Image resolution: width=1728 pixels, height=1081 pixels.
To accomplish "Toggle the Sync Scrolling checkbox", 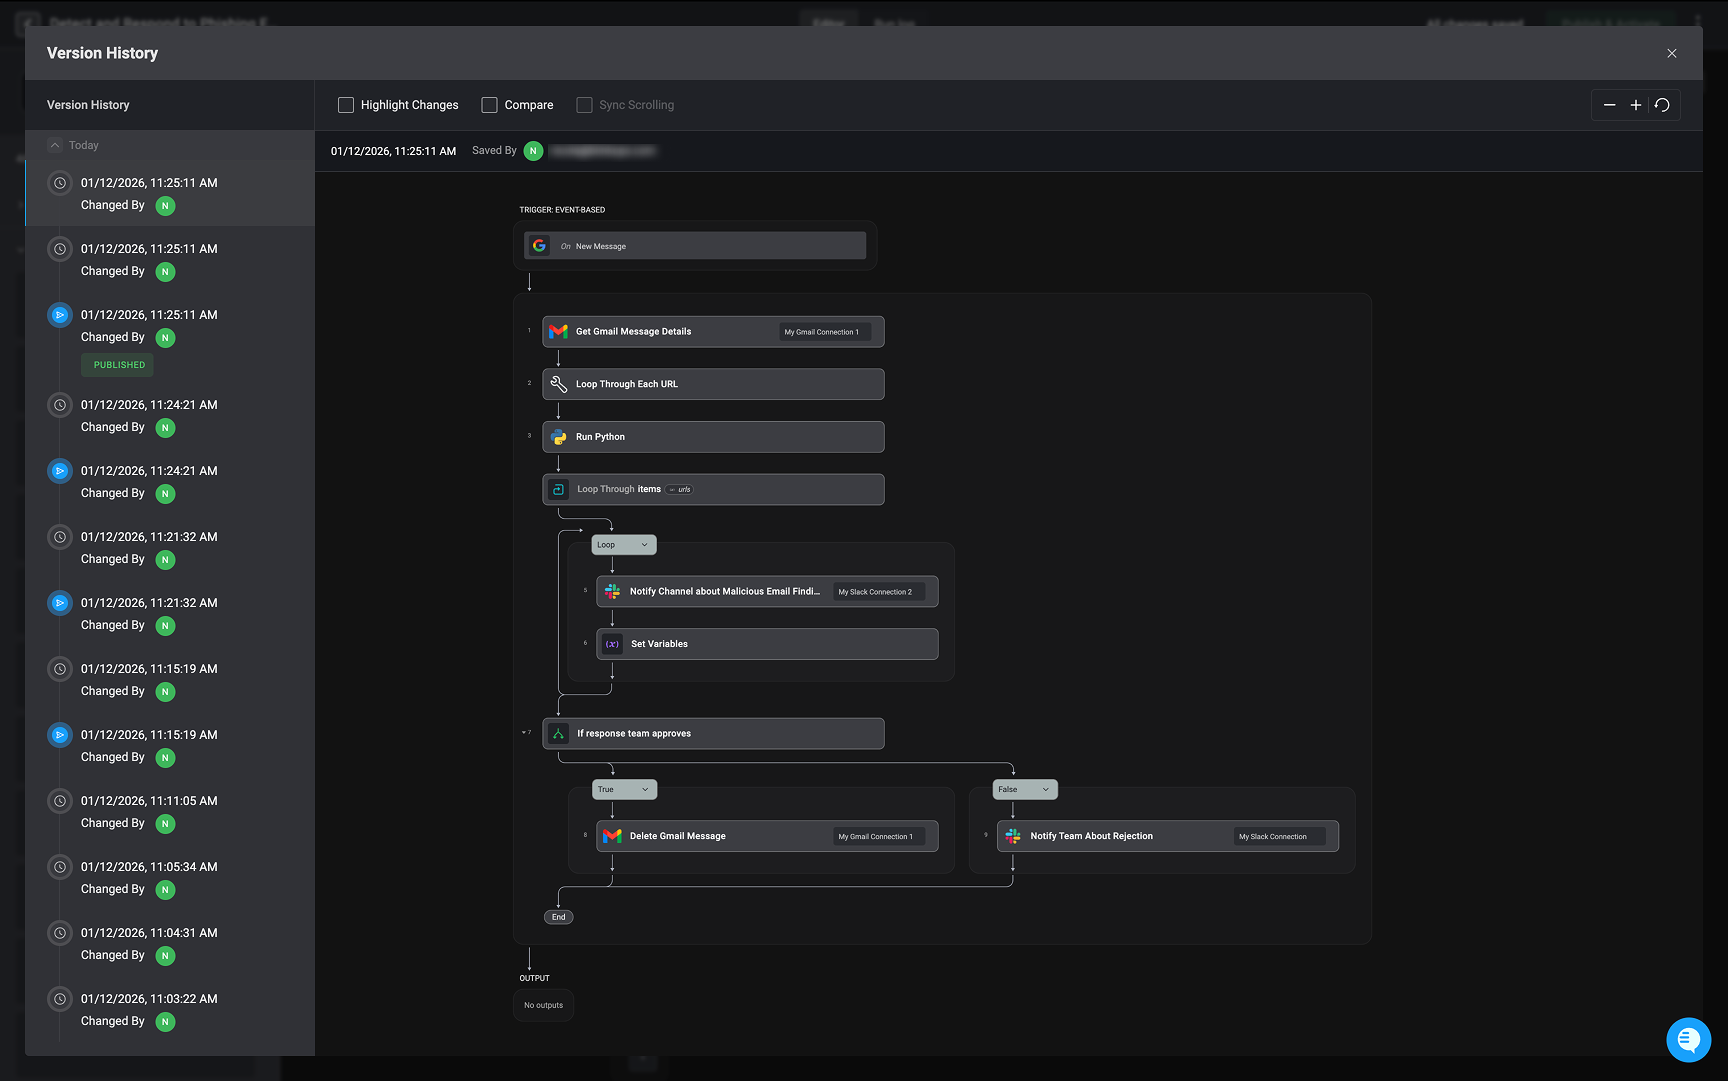I will click(584, 105).
